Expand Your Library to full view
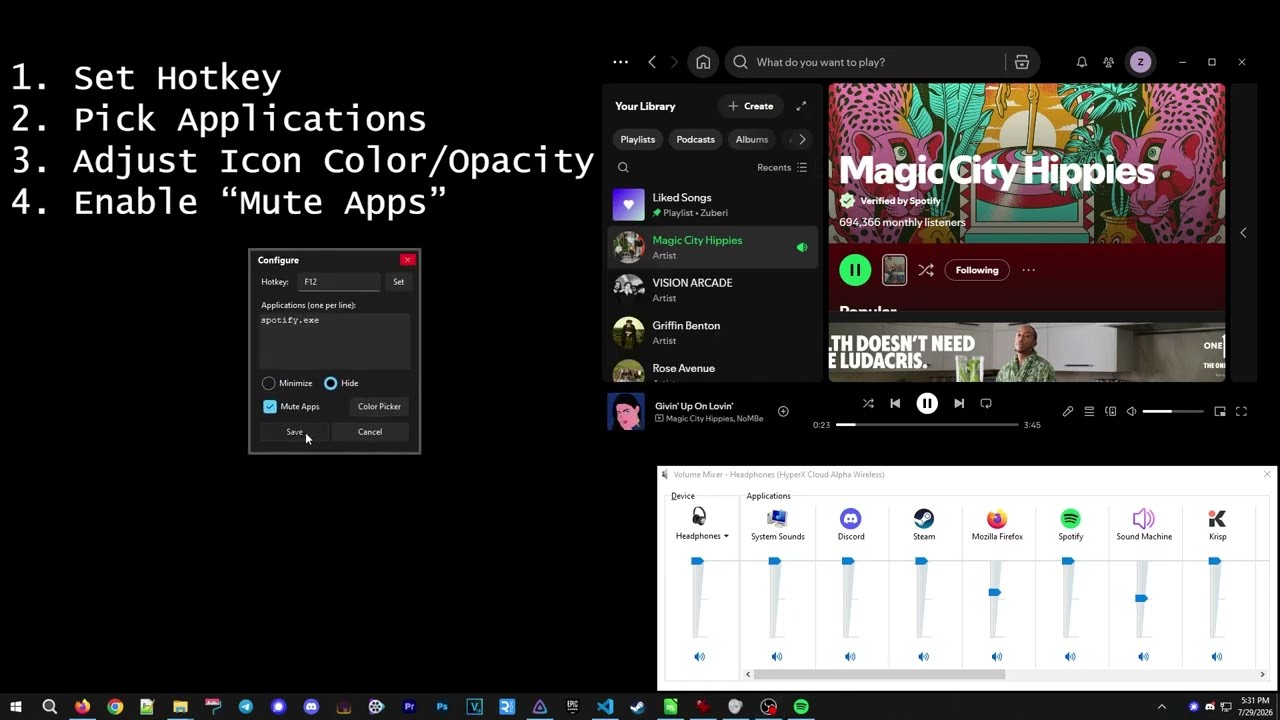The image size is (1280, 720). pyautogui.click(x=801, y=106)
